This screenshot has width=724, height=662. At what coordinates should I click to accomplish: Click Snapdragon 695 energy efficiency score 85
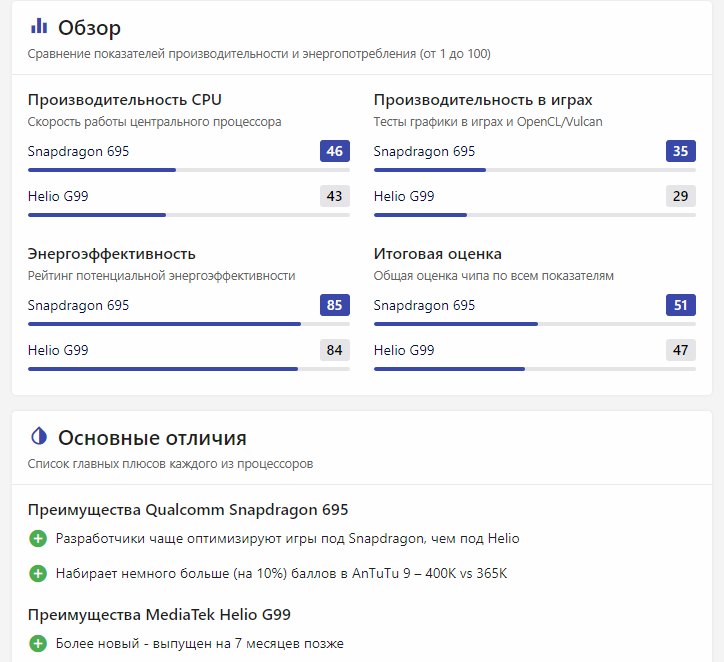click(334, 306)
